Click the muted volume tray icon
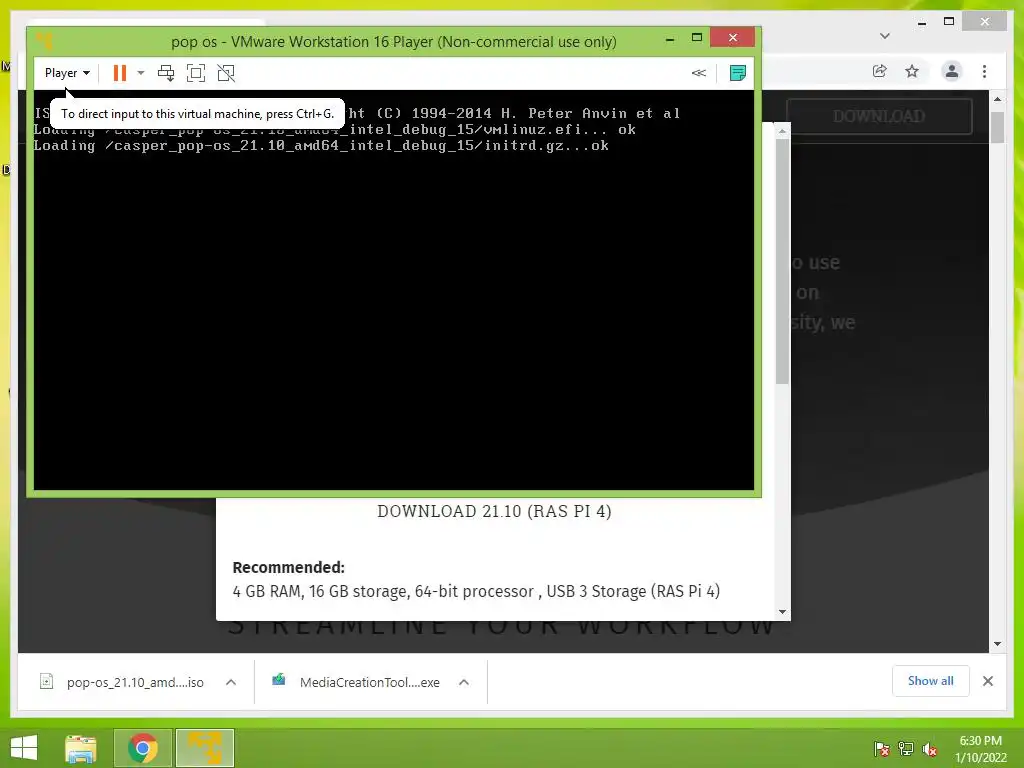This screenshot has width=1024, height=768. coord(930,749)
